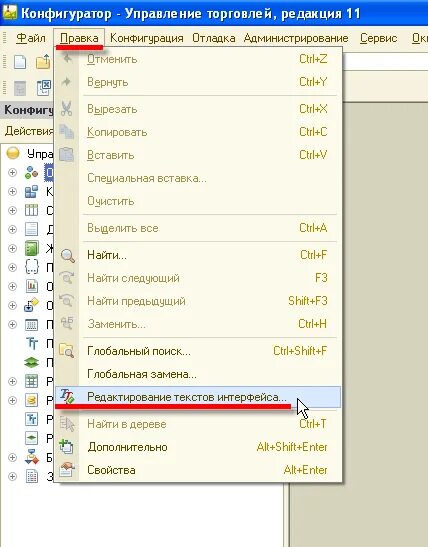The height and width of the screenshot is (547, 428).
Task: Expand the grid calendar tree node
Action: pos(13,324)
